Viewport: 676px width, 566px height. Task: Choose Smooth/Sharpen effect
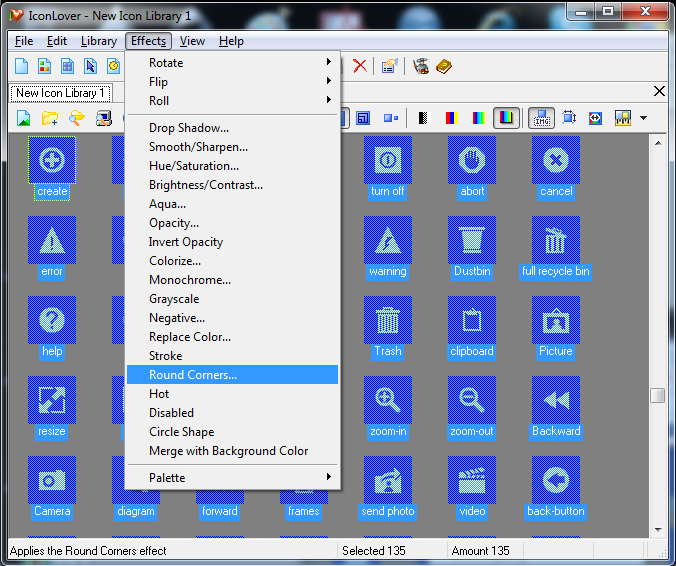pos(232,147)
